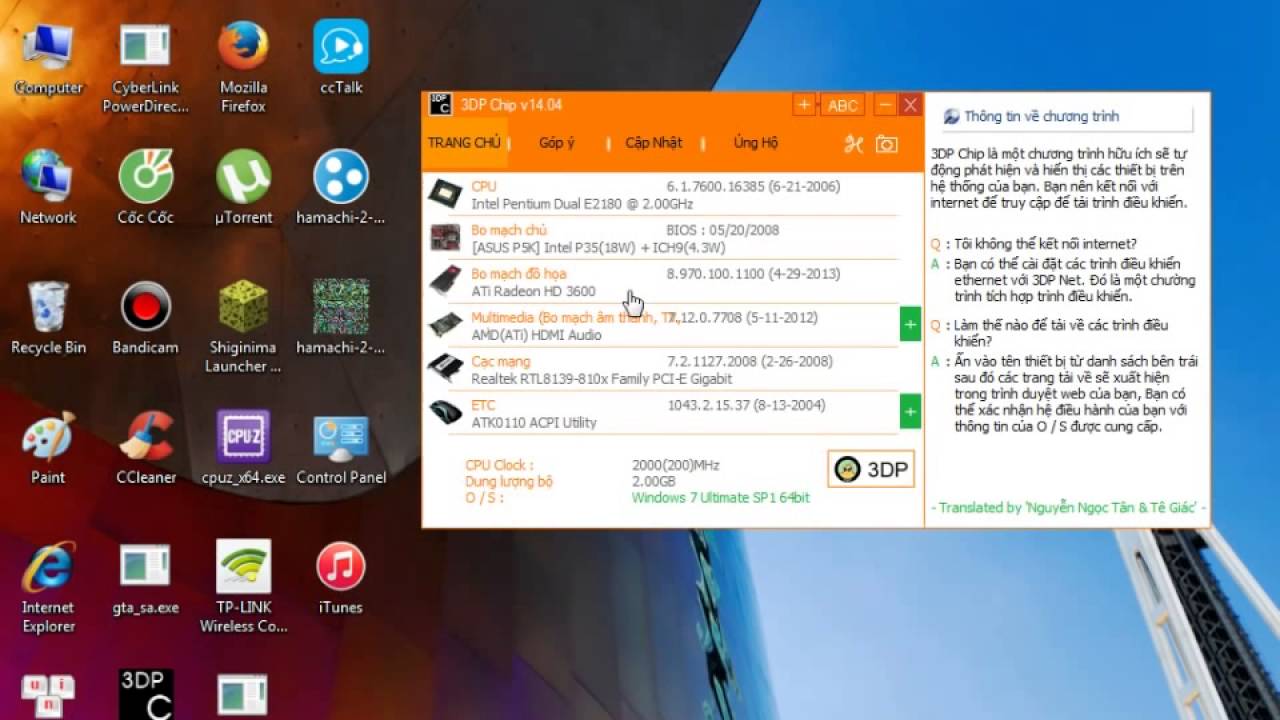The image size is (1280, 720).
Task: Open the Computer desktop icon
Action: [48, 58]
